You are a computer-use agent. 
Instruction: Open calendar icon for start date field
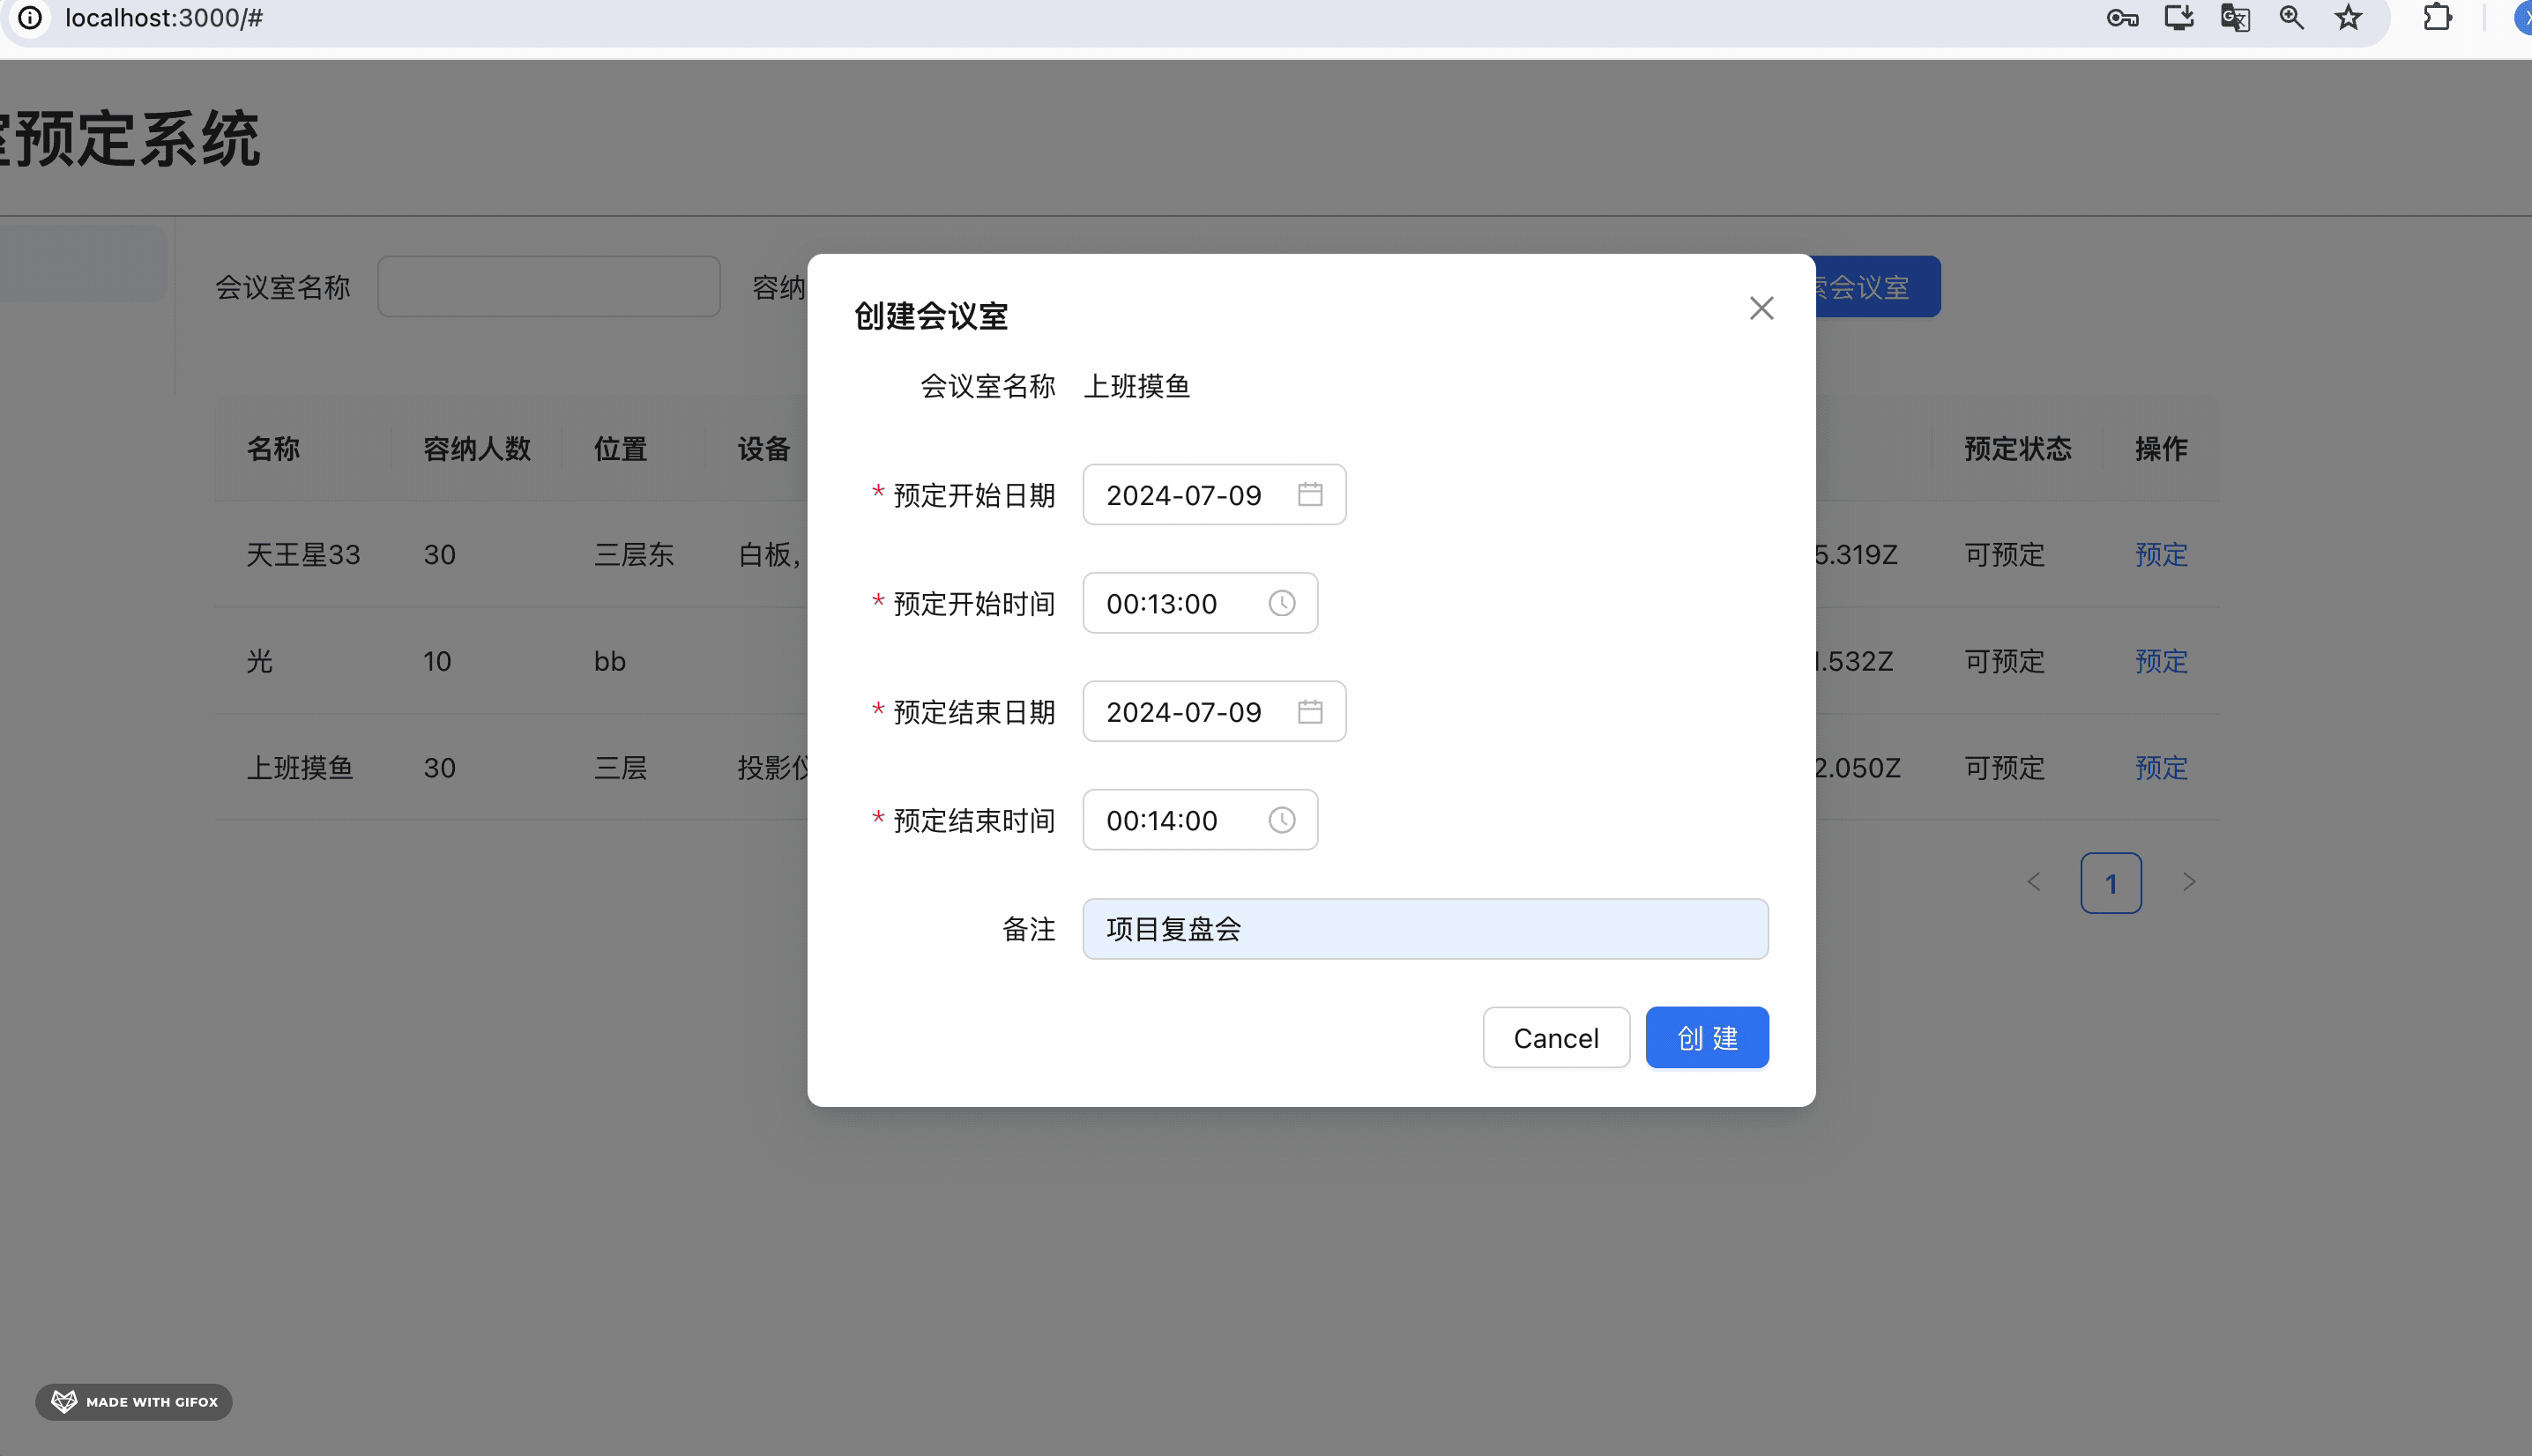click(x=1309, y=494)
